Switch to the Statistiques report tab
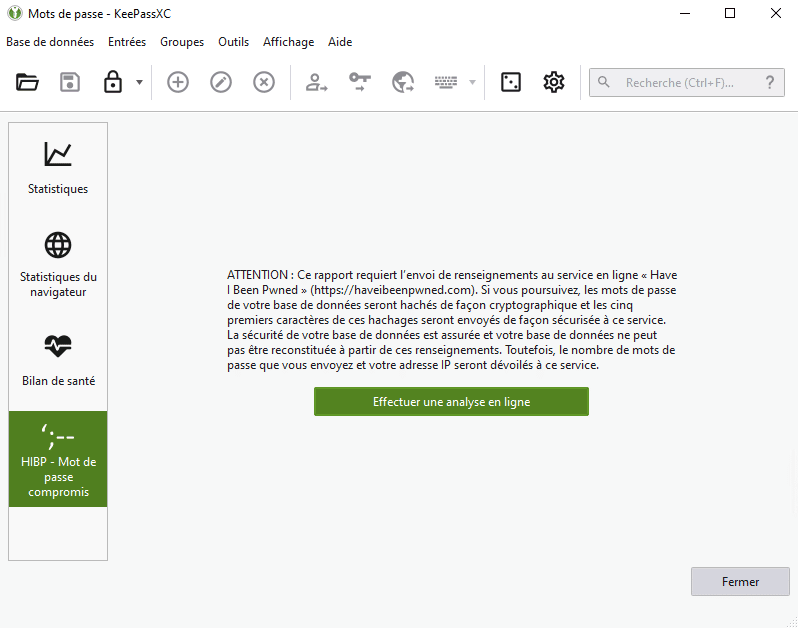798x628 pixels. (58, 168)
